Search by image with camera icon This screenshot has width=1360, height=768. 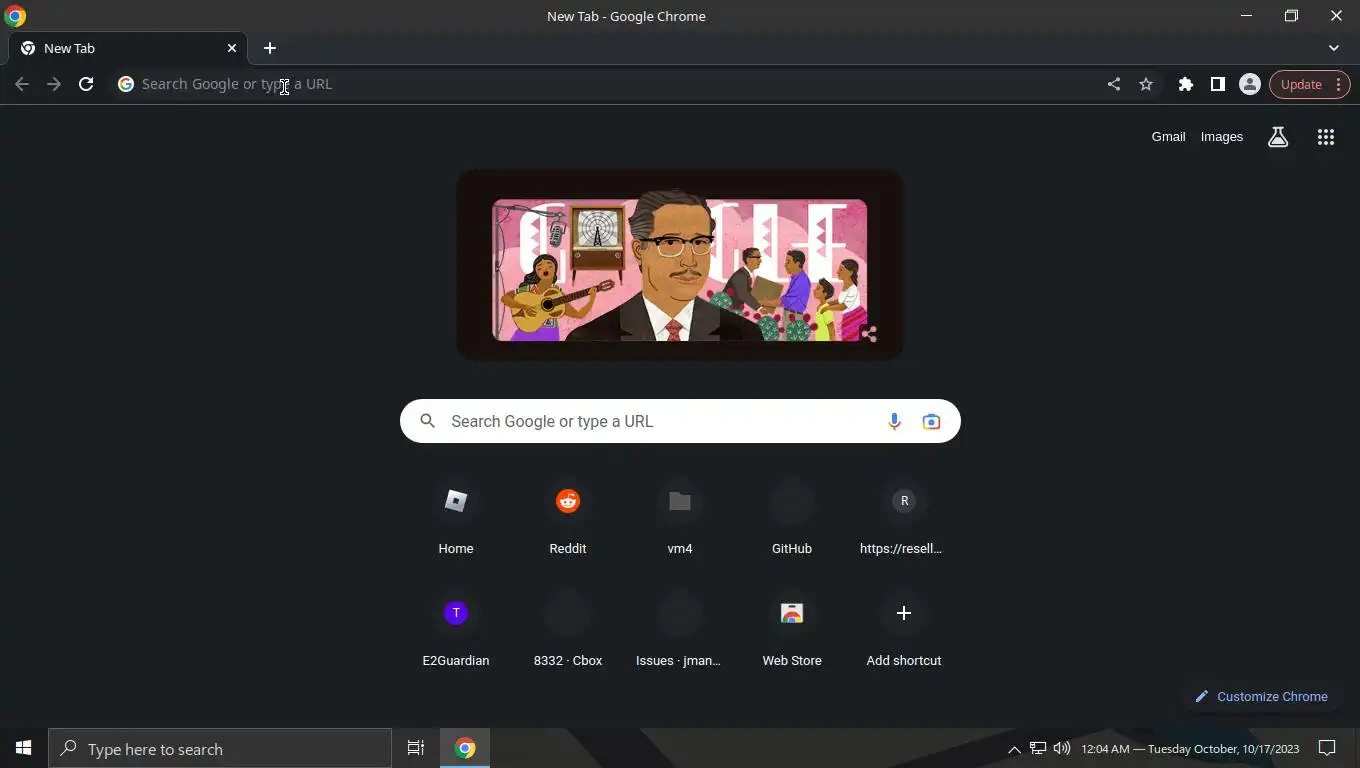click(x=931, y=421)
